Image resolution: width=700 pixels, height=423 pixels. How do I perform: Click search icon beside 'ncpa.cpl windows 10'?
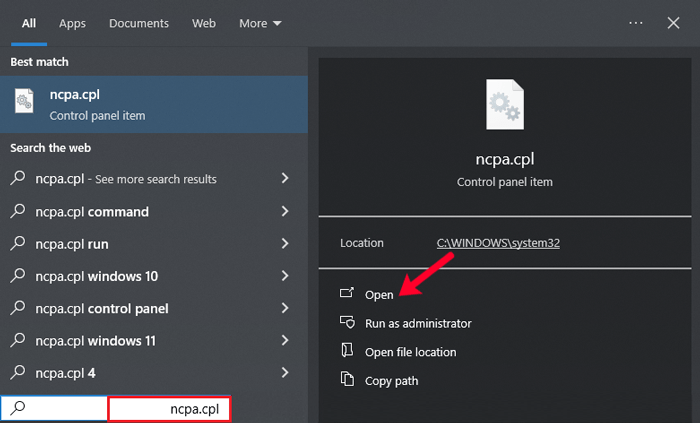(18, 275)
